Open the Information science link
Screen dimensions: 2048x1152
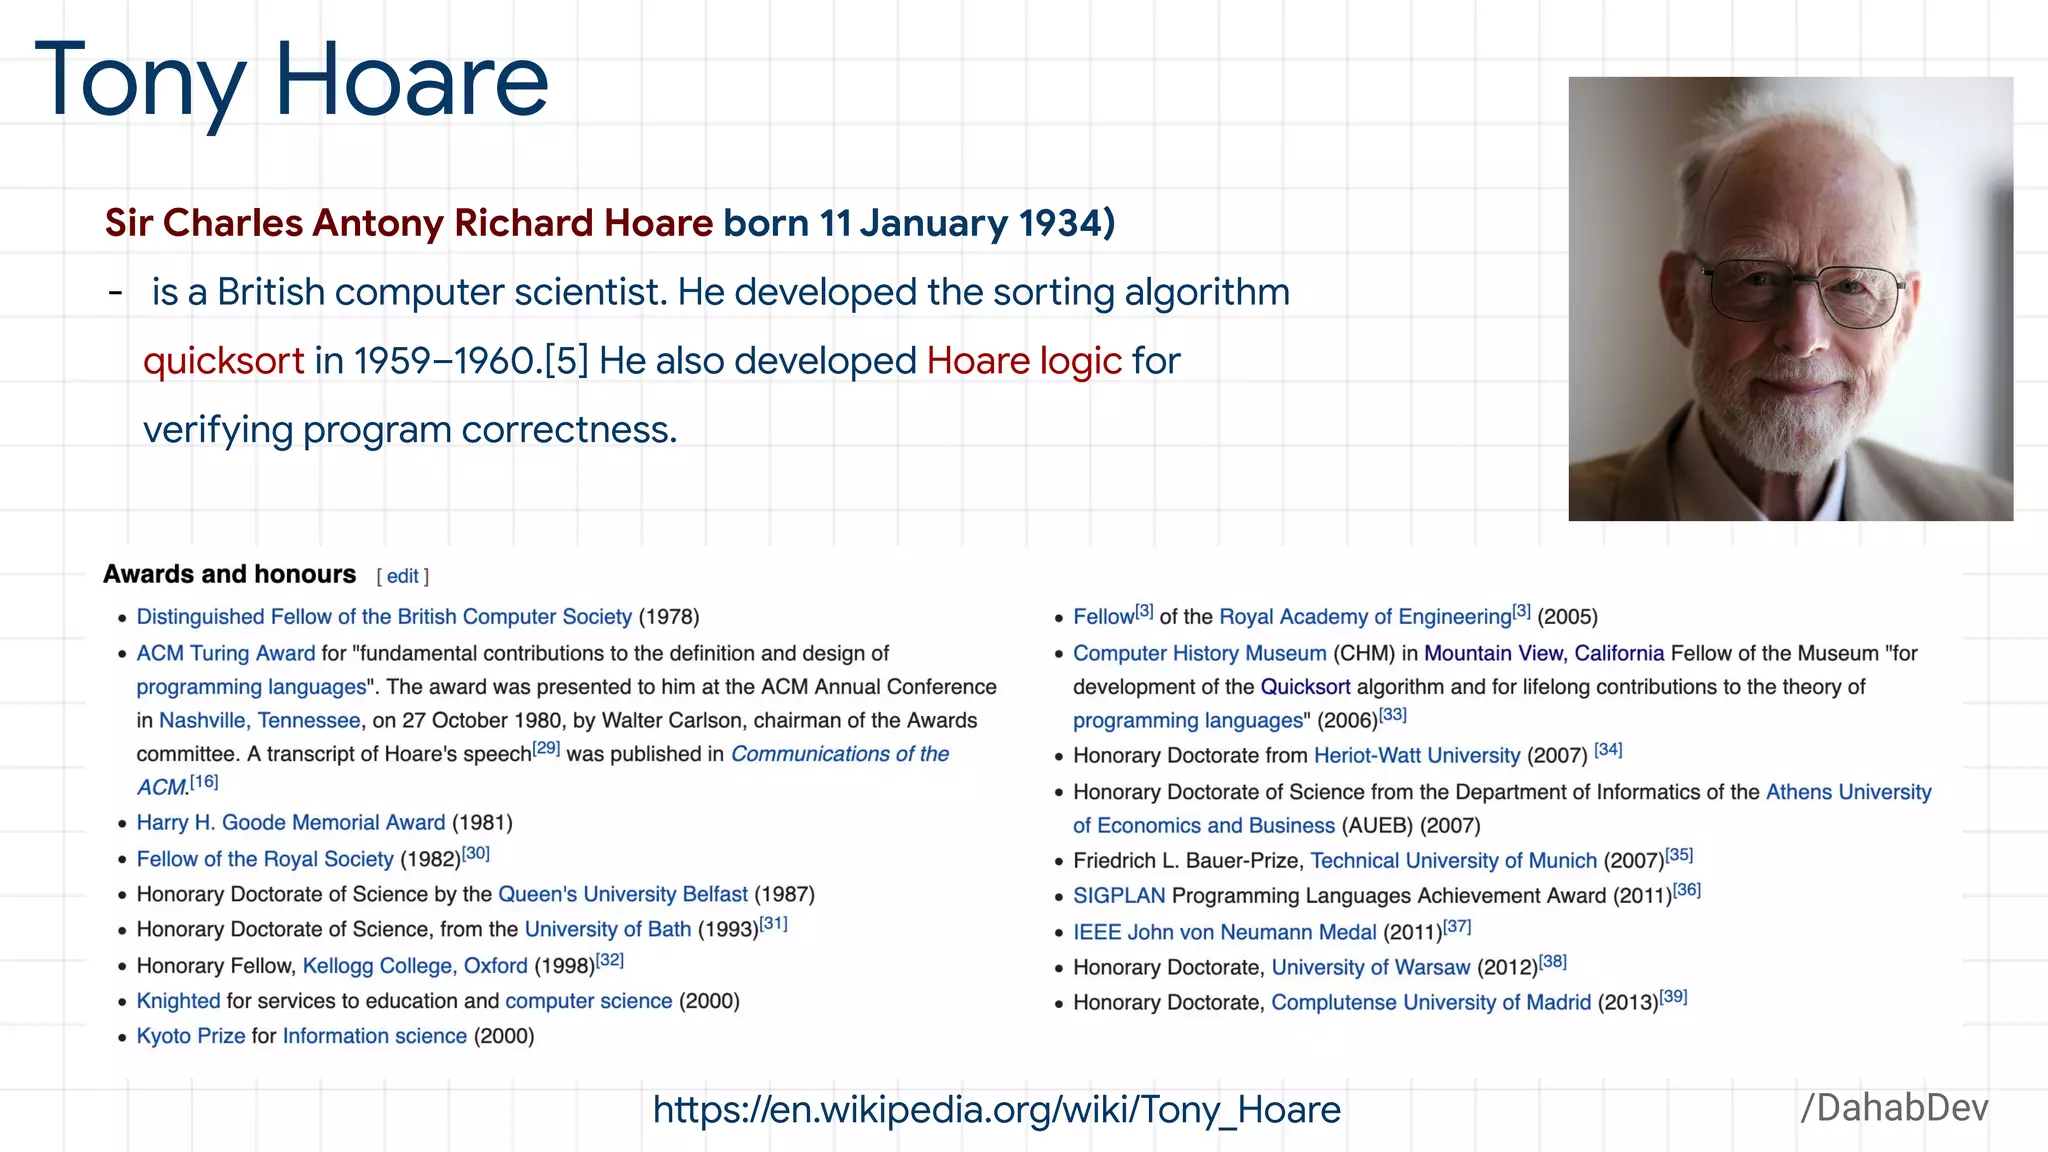coord(375,1036)
